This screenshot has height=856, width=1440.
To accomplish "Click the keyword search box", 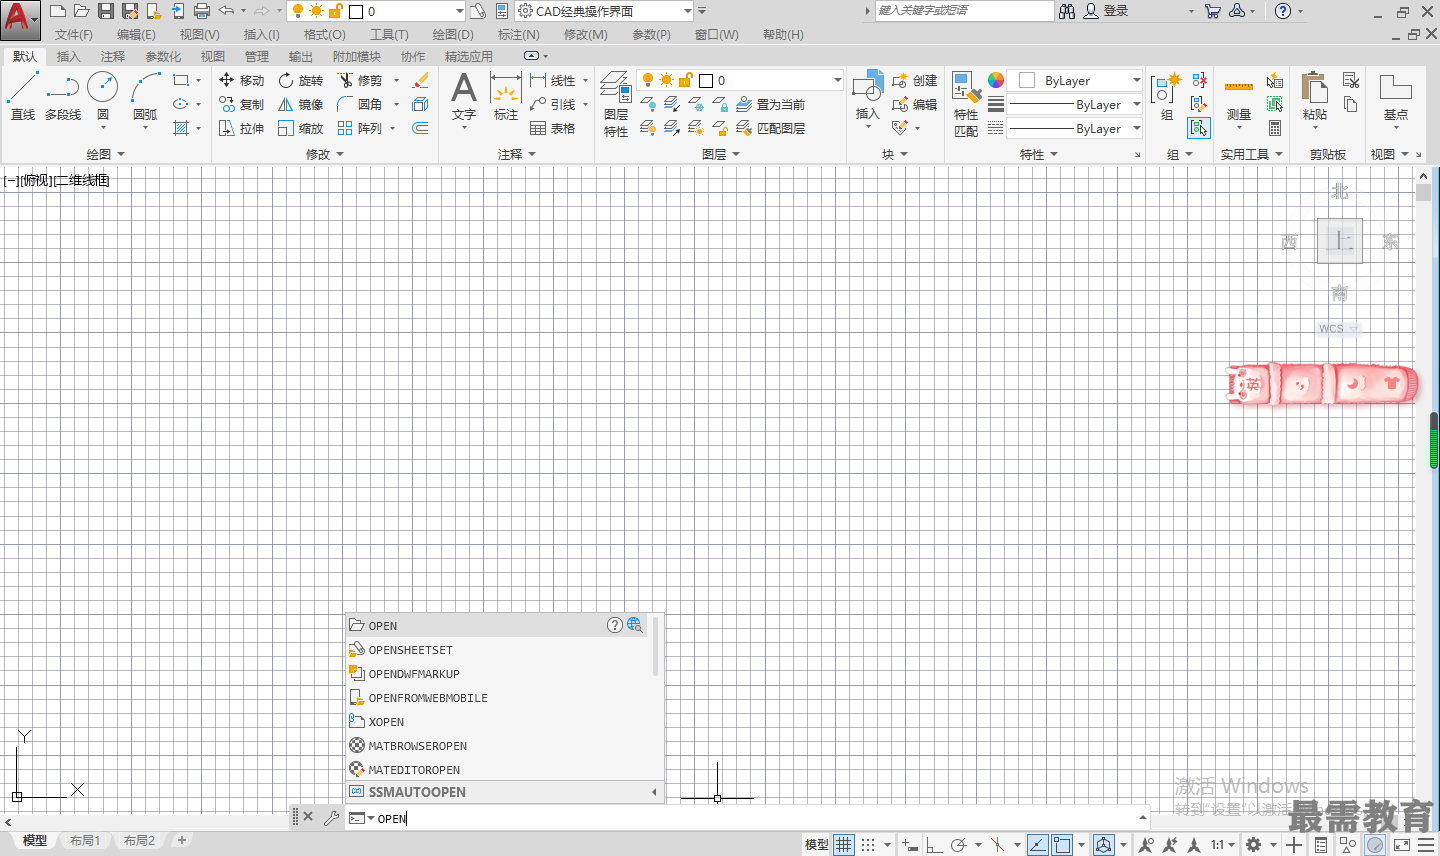I will (x=964, y=11).
